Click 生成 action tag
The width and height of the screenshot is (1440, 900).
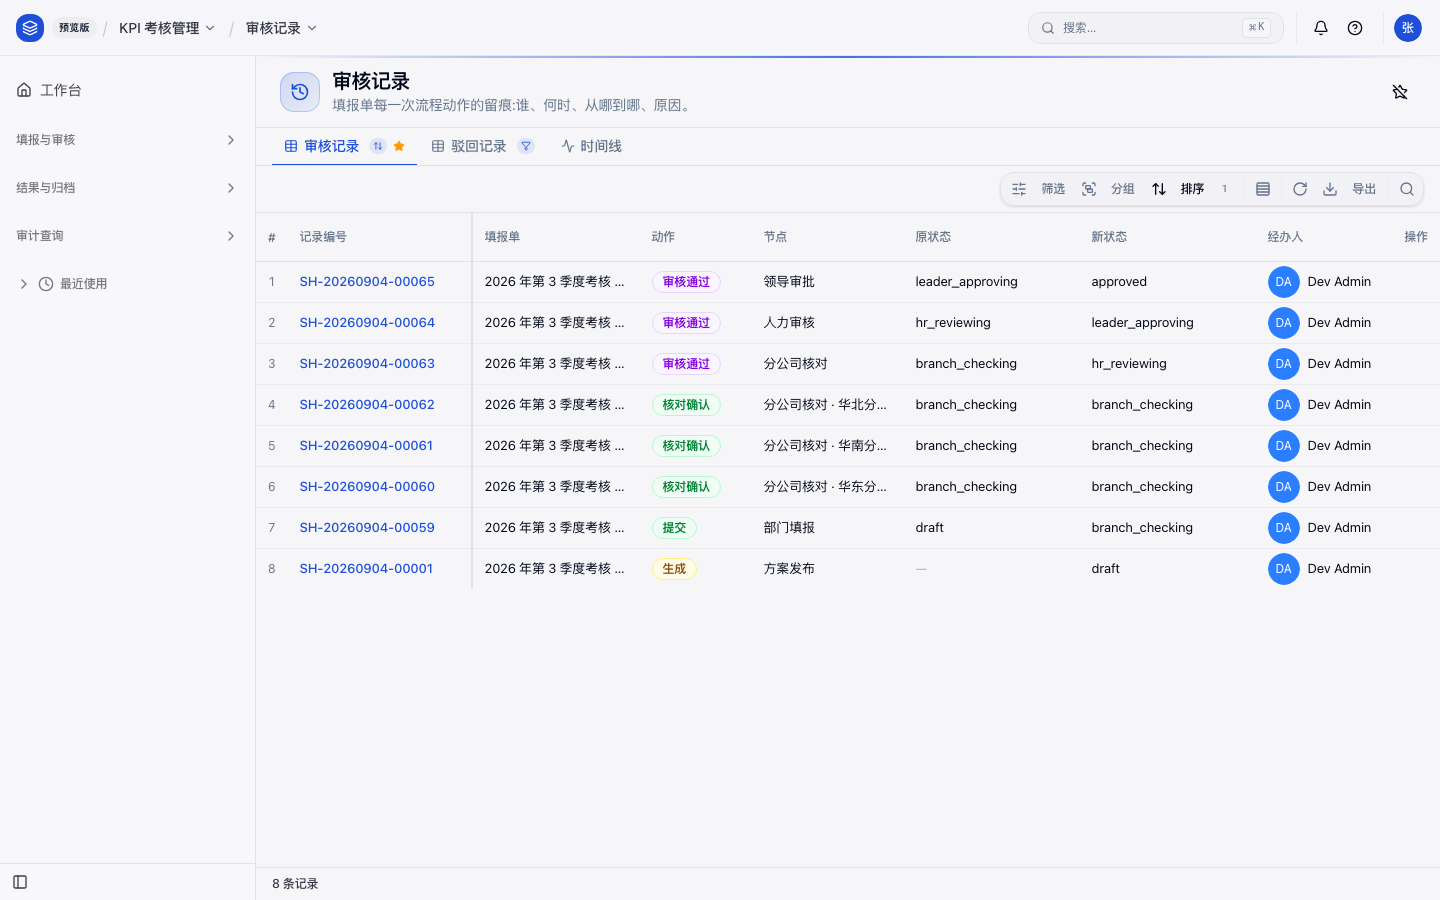pos(674,569)
